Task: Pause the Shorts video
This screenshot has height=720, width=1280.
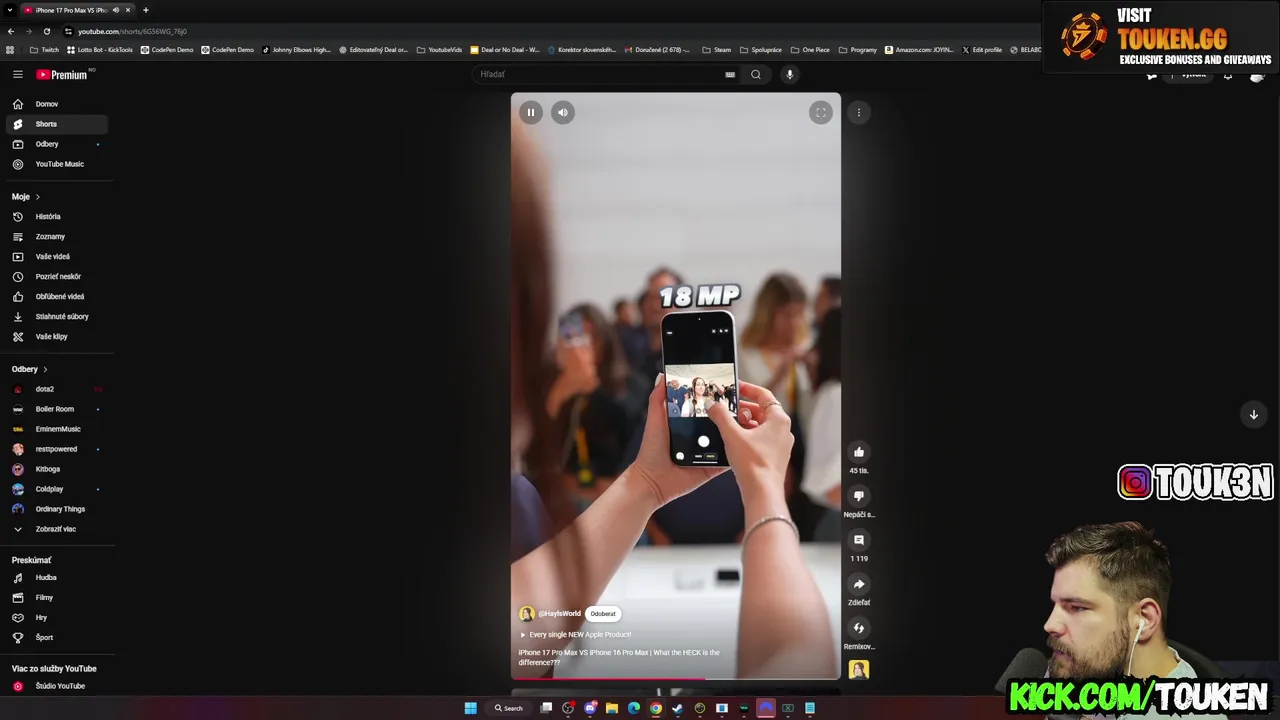Action: click(531, 112)
